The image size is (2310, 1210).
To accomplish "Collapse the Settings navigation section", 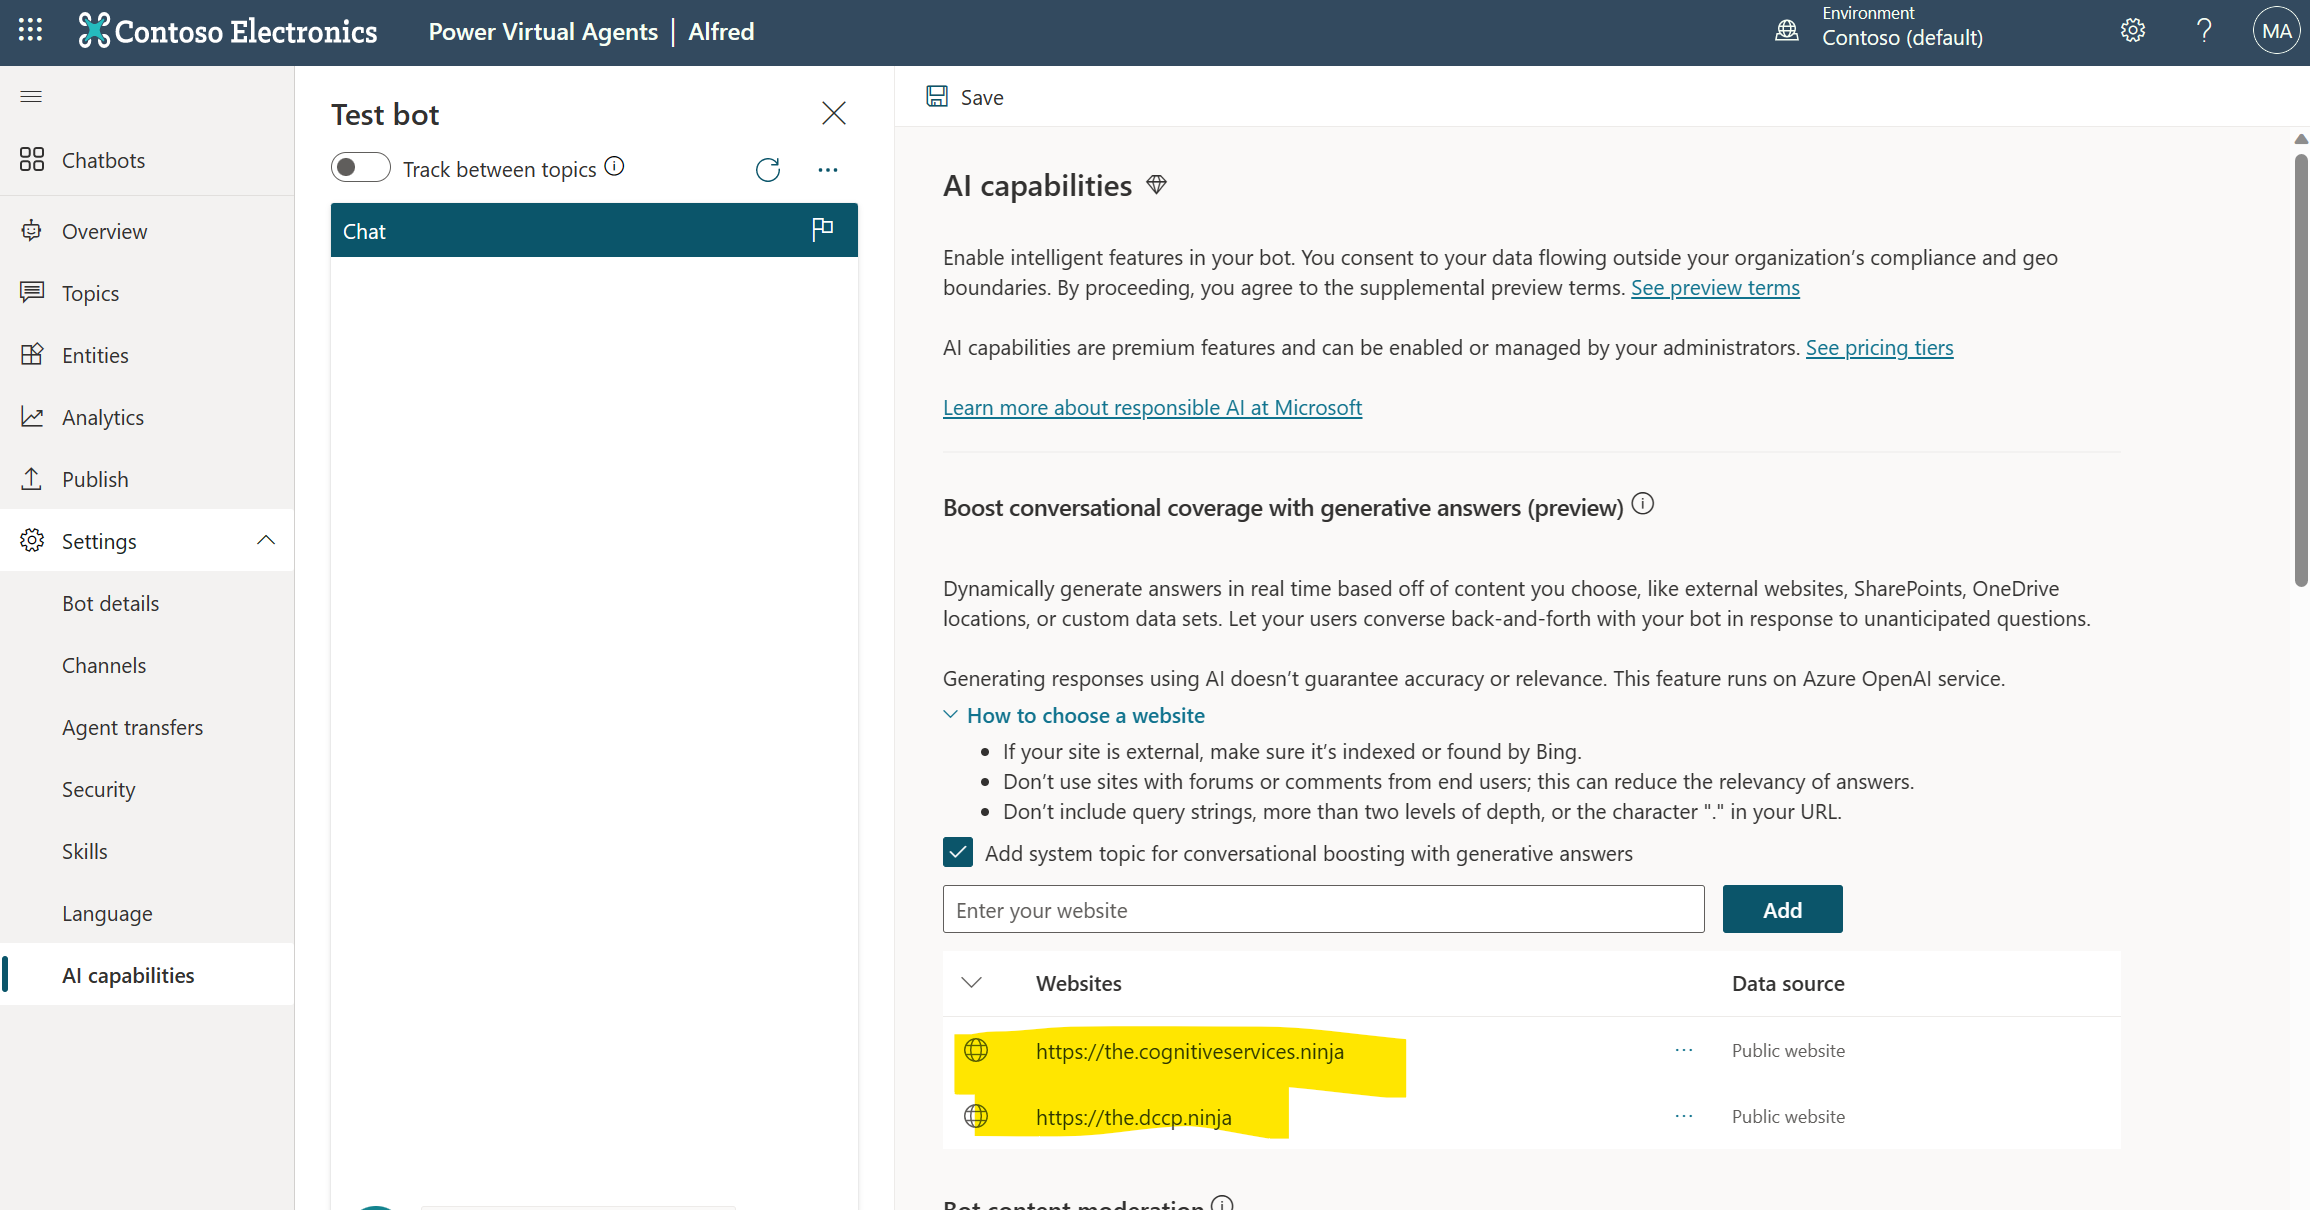I will coord(265,540).
